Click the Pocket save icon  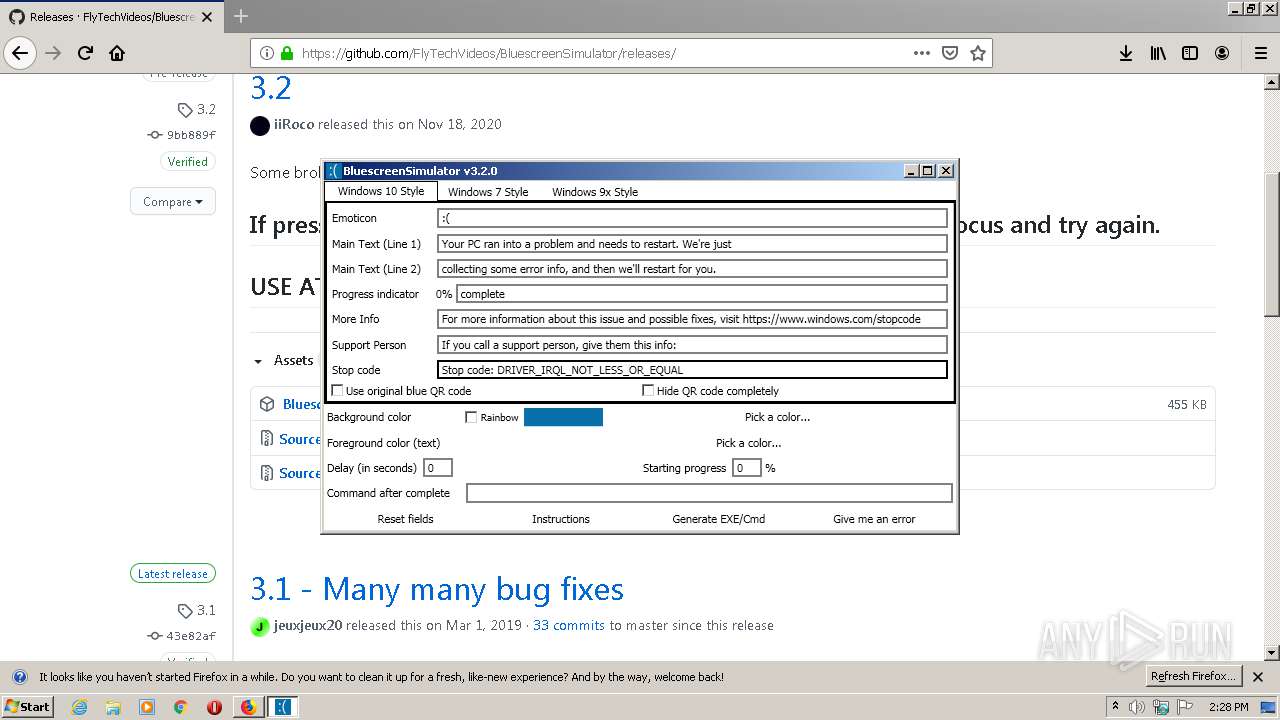coord(950,53)
